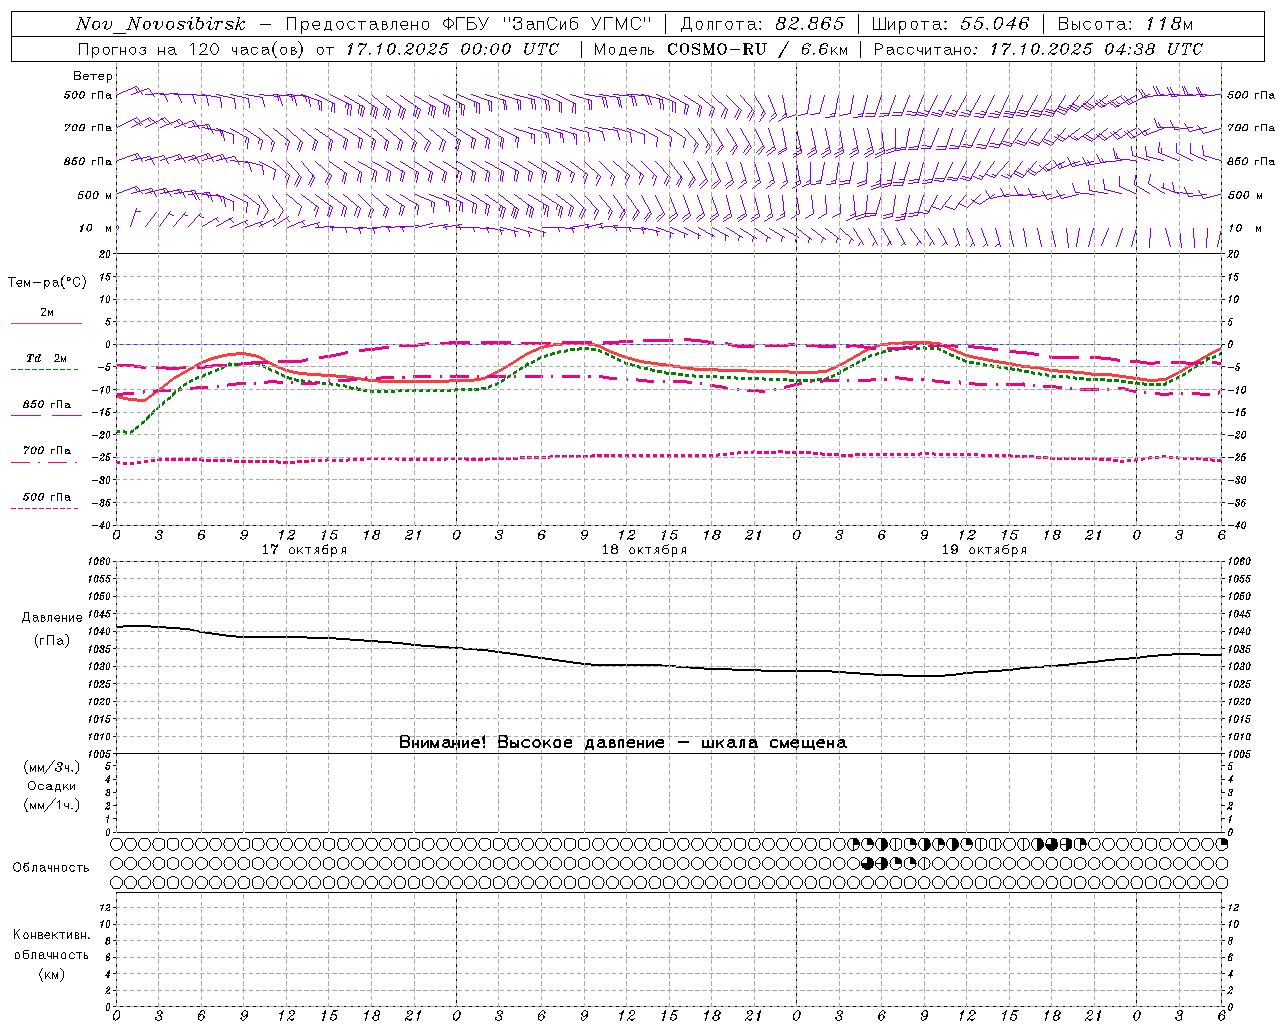Click the '17 октября' date label
Image resolution: width=1280 pixels, height=1024 pixels.
[x=304, y=550]
